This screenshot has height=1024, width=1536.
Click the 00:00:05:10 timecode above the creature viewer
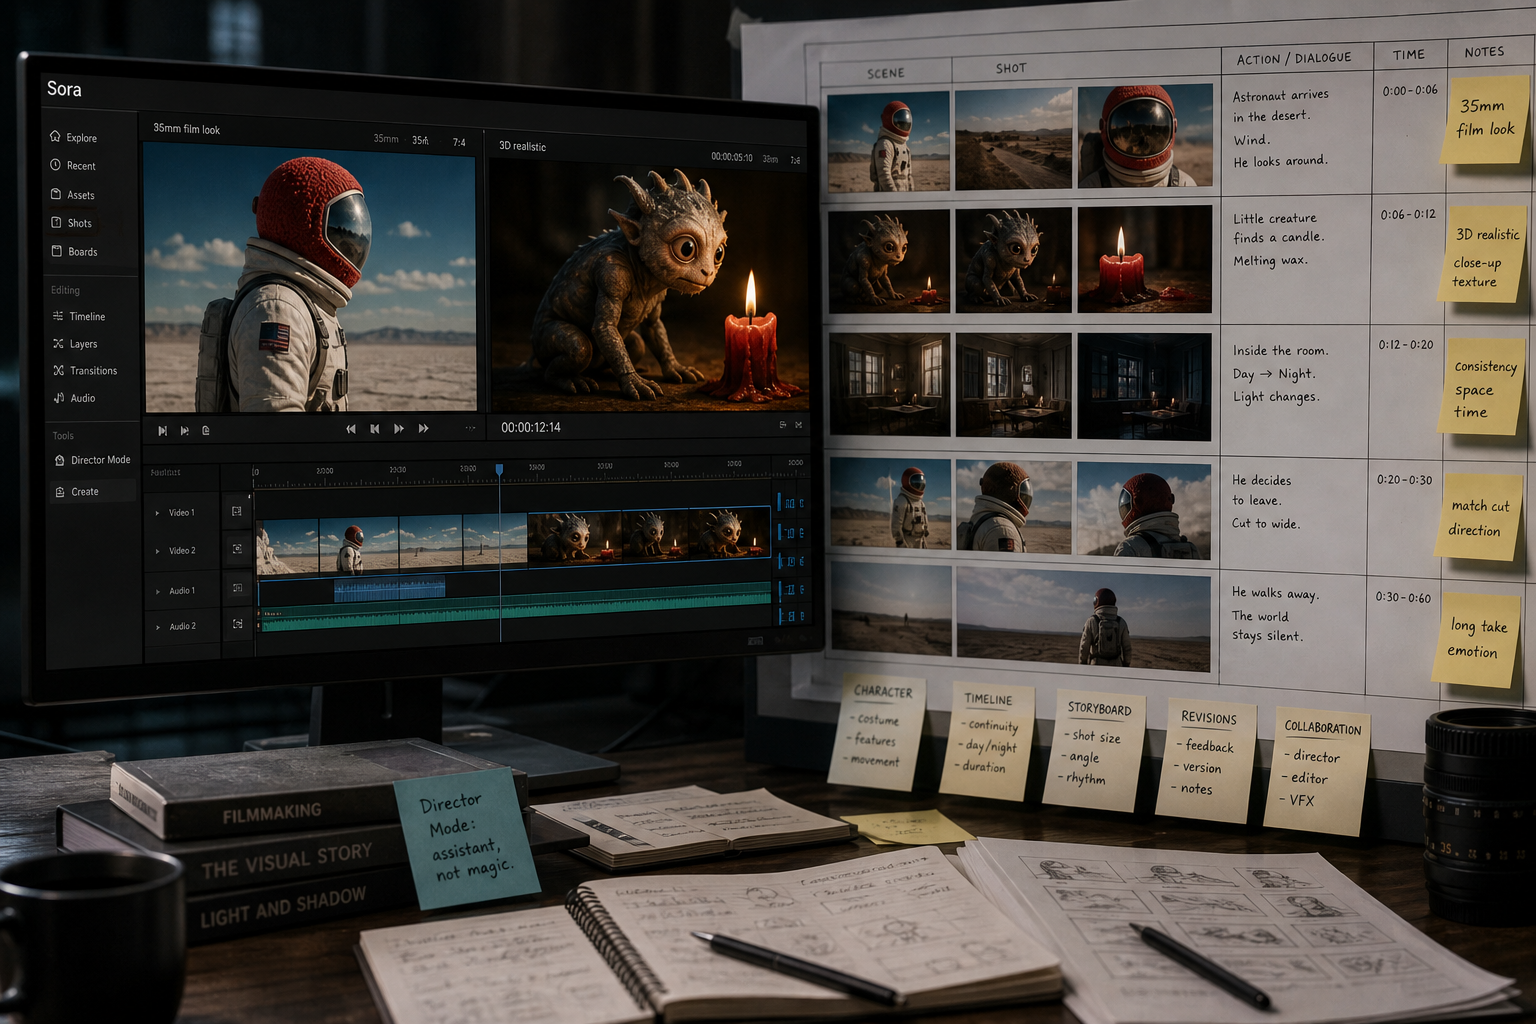(732, 157)
